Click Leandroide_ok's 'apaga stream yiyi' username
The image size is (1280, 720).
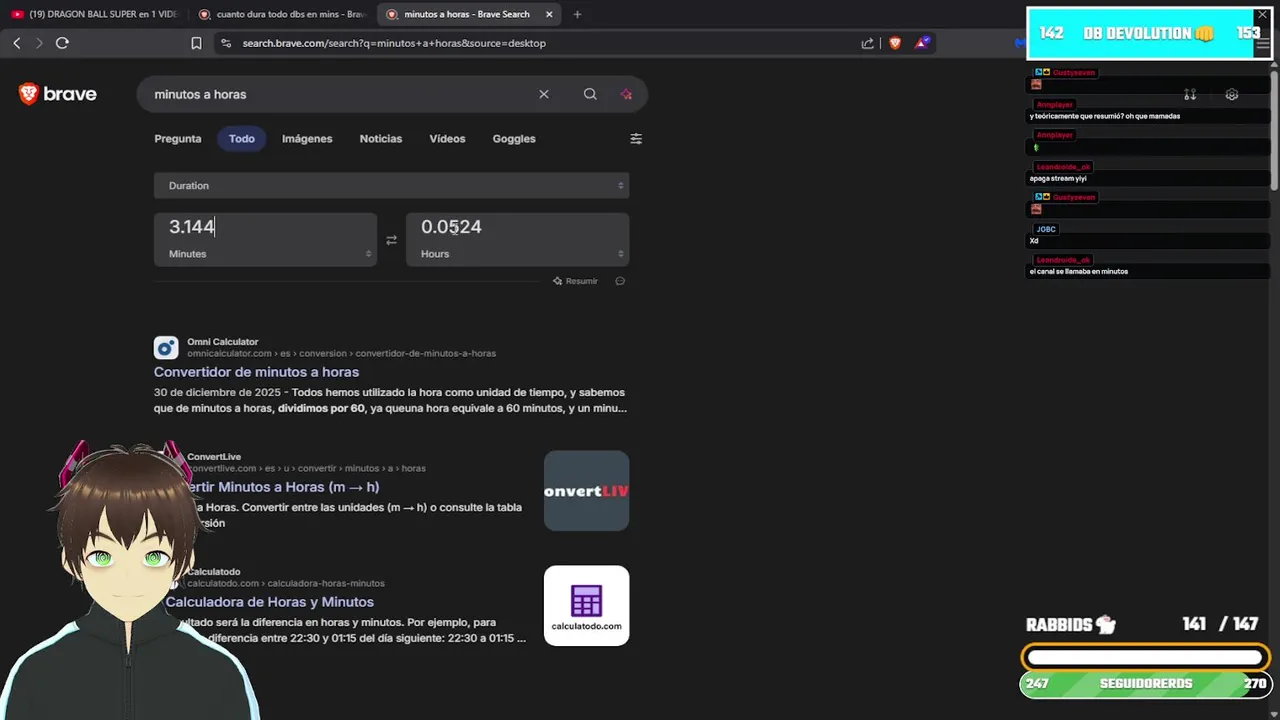pyautogui.click(x=1063, y=167)
